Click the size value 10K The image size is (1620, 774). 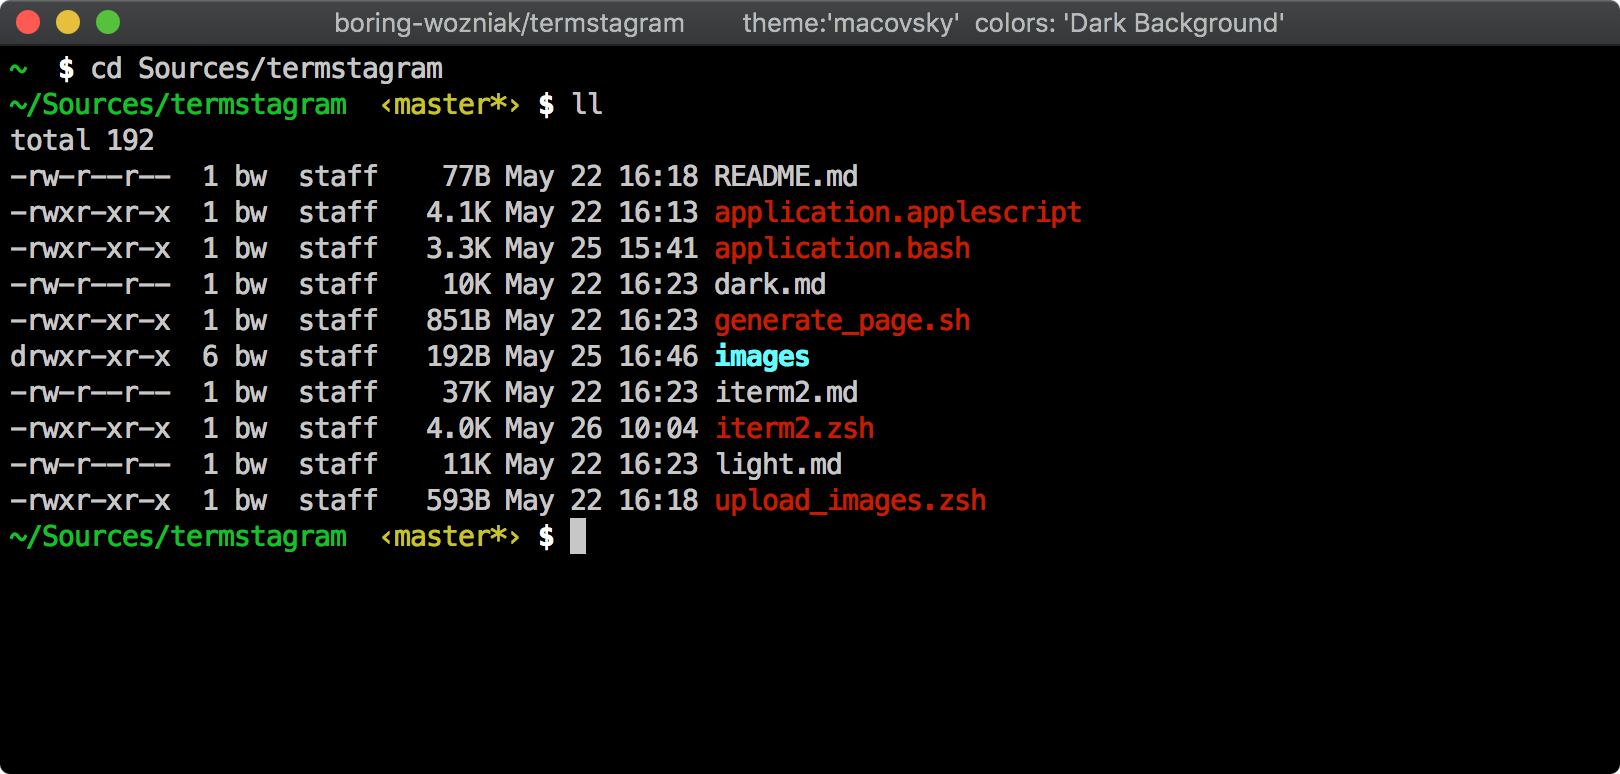coord(466,284)
